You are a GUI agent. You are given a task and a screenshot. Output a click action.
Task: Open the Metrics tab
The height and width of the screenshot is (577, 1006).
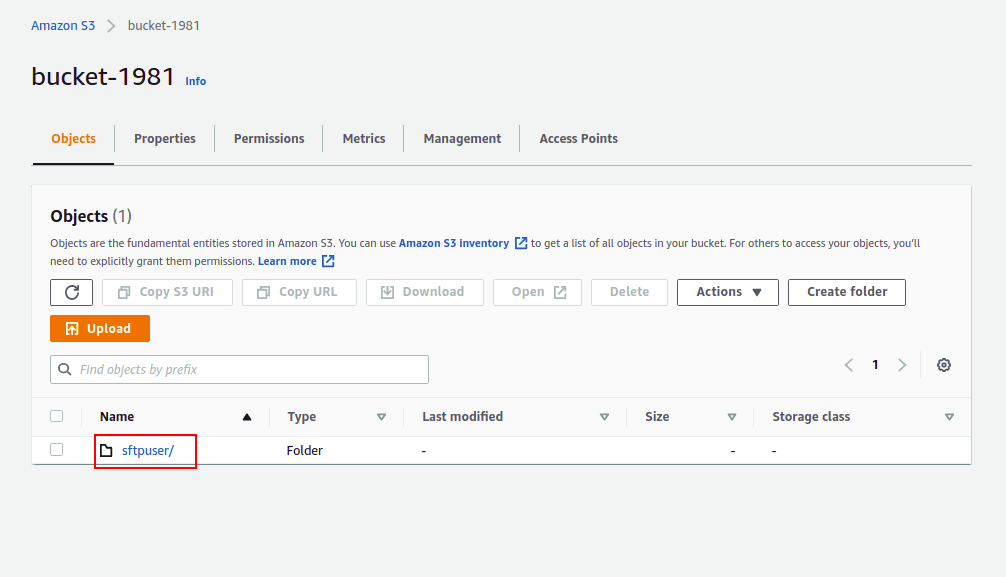pos(364,139)
